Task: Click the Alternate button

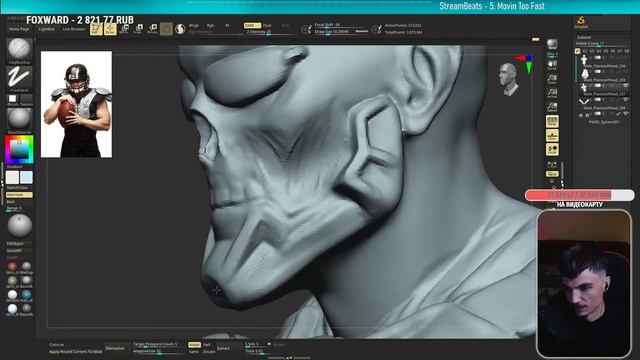Action: (19, 195)
